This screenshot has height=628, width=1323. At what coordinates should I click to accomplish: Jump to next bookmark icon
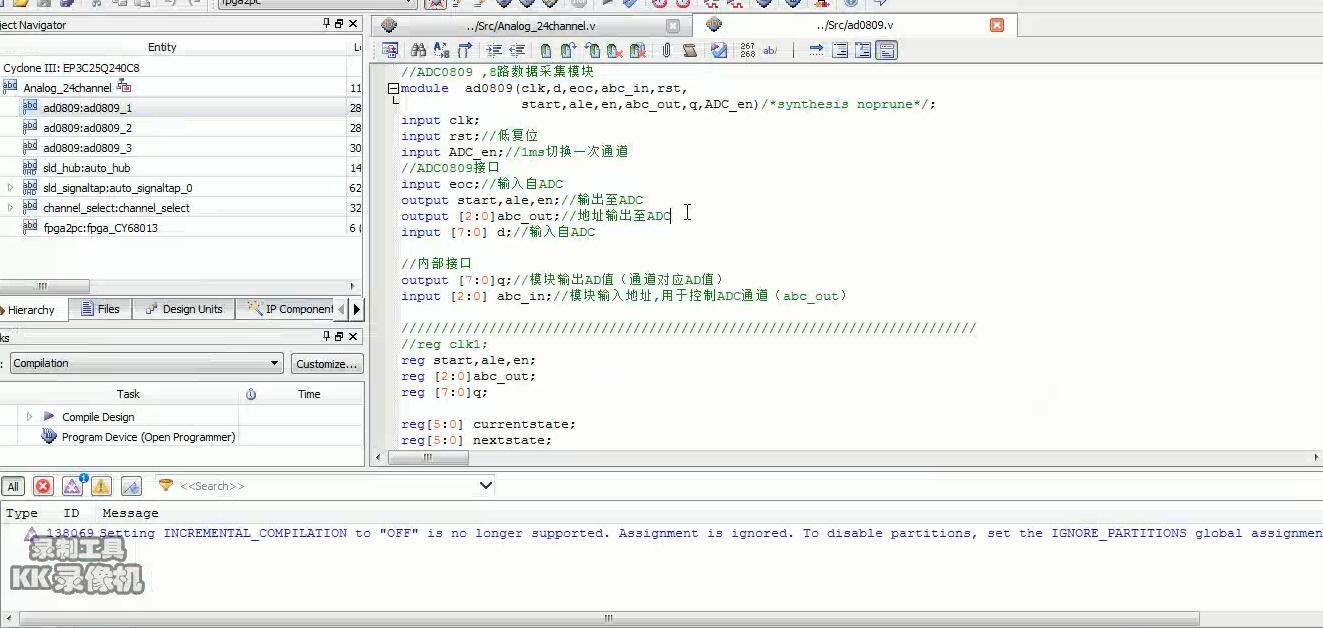(569, 50)
